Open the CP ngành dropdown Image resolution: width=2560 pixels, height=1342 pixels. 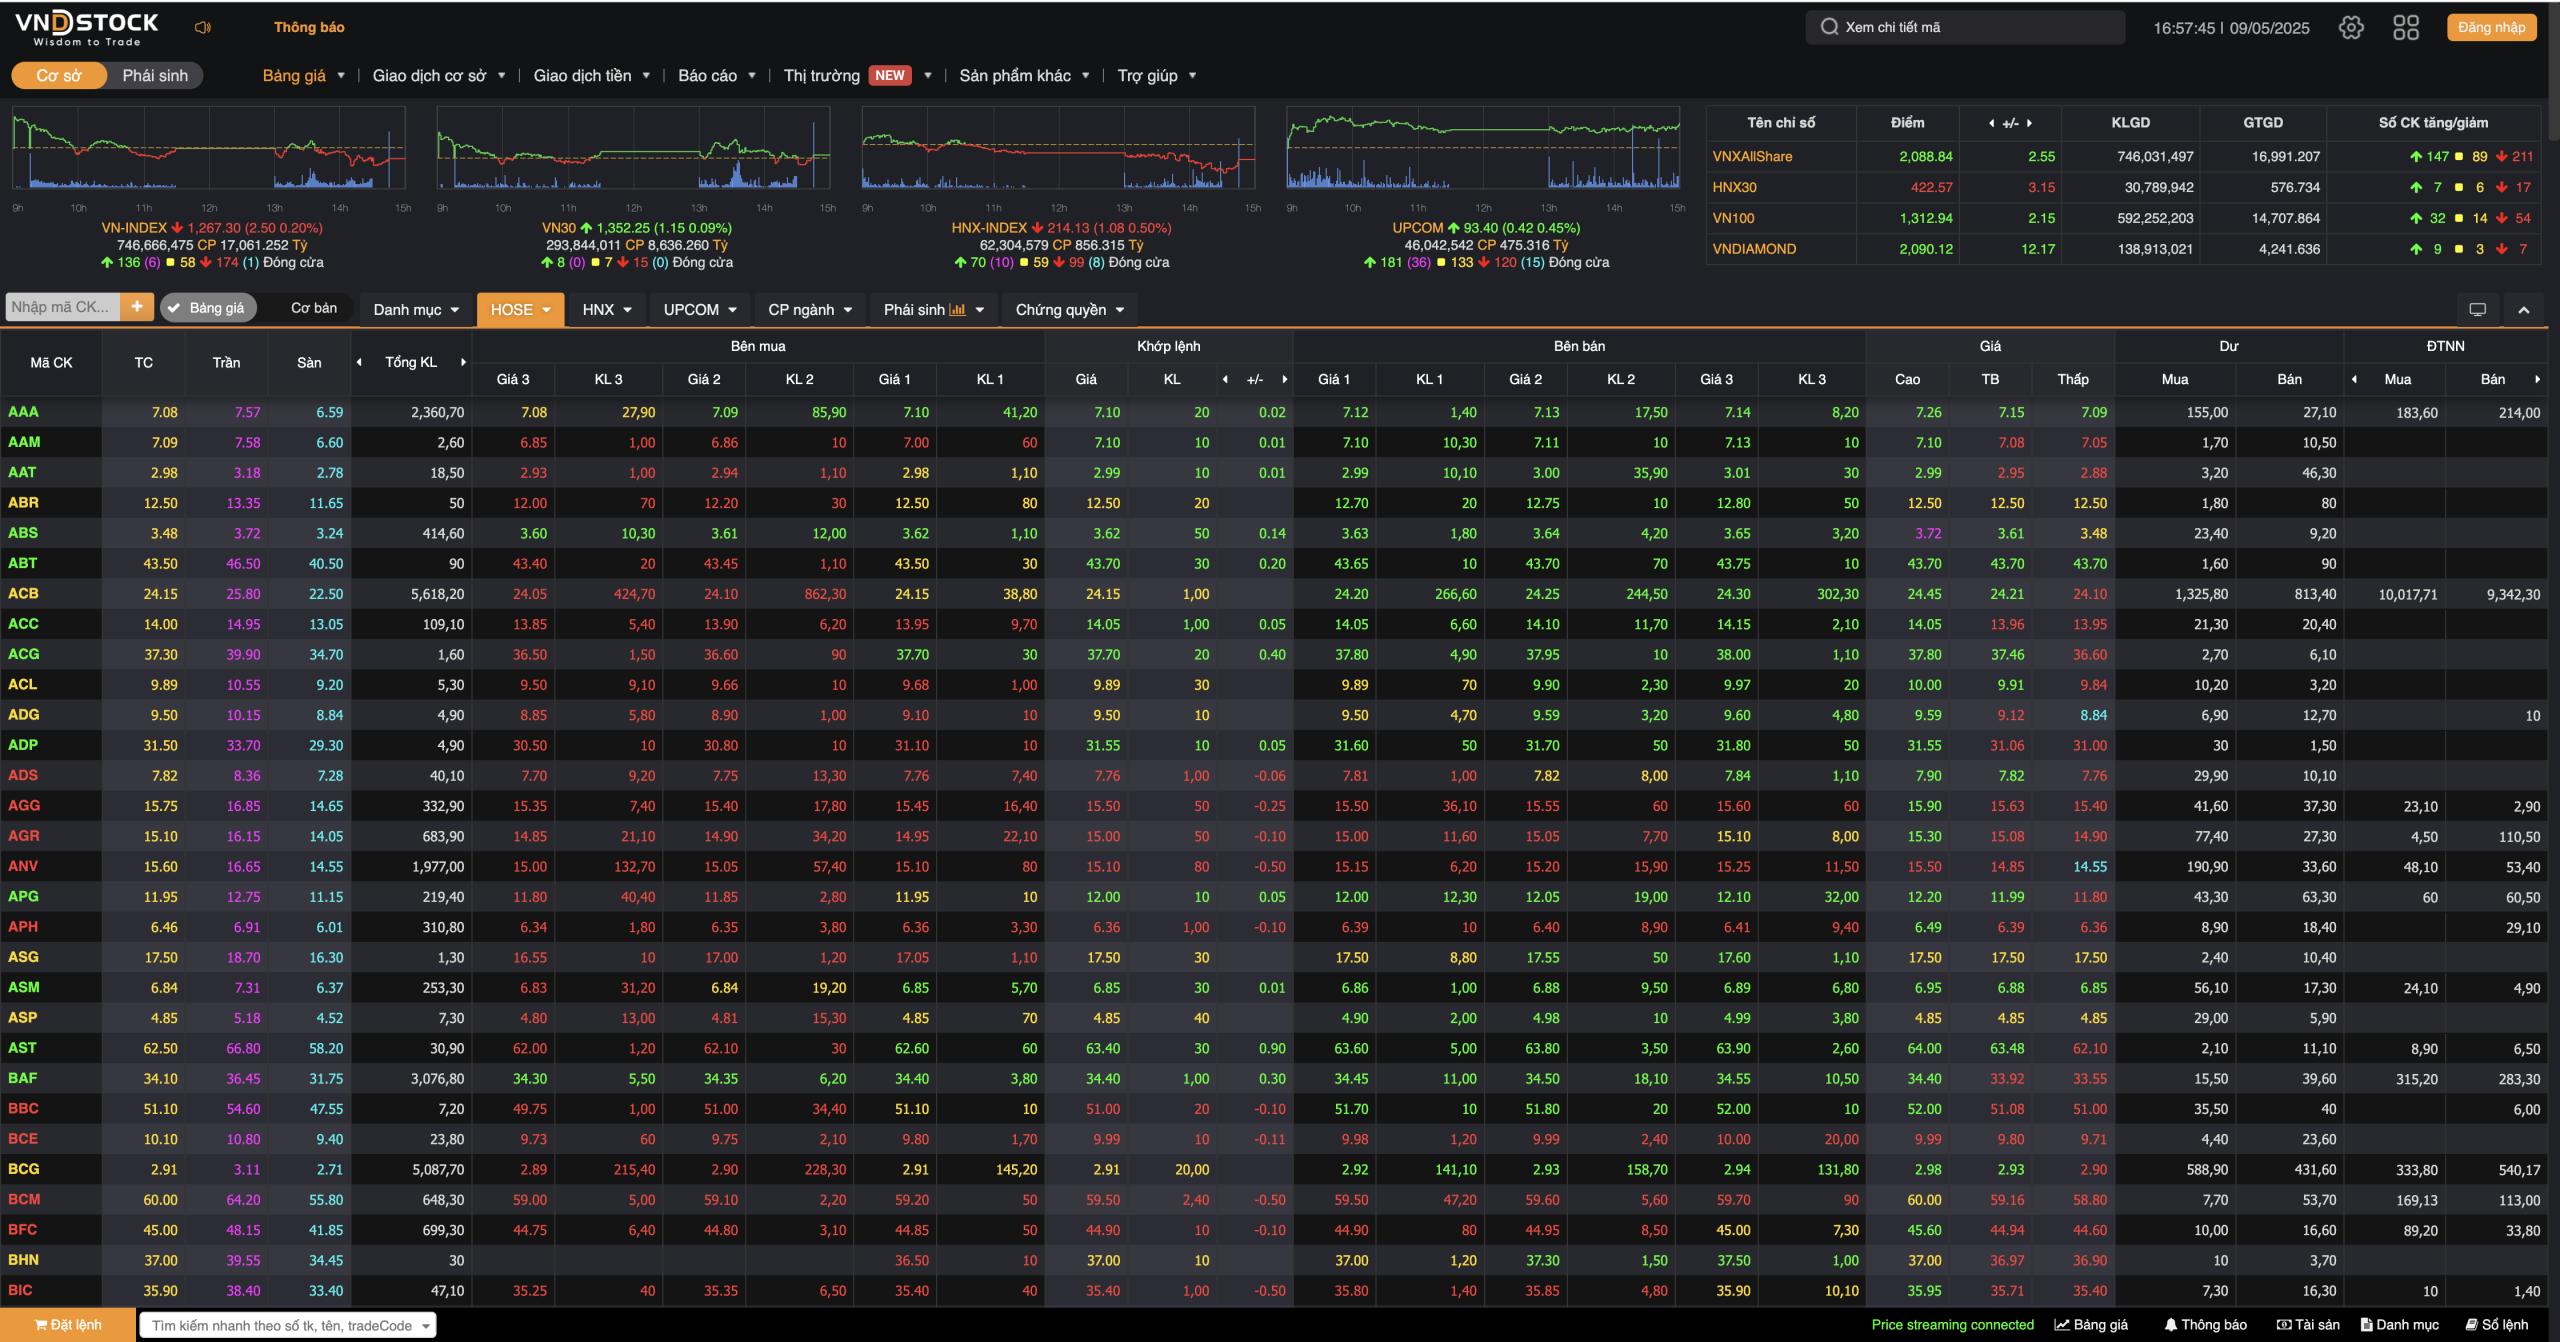809,310
